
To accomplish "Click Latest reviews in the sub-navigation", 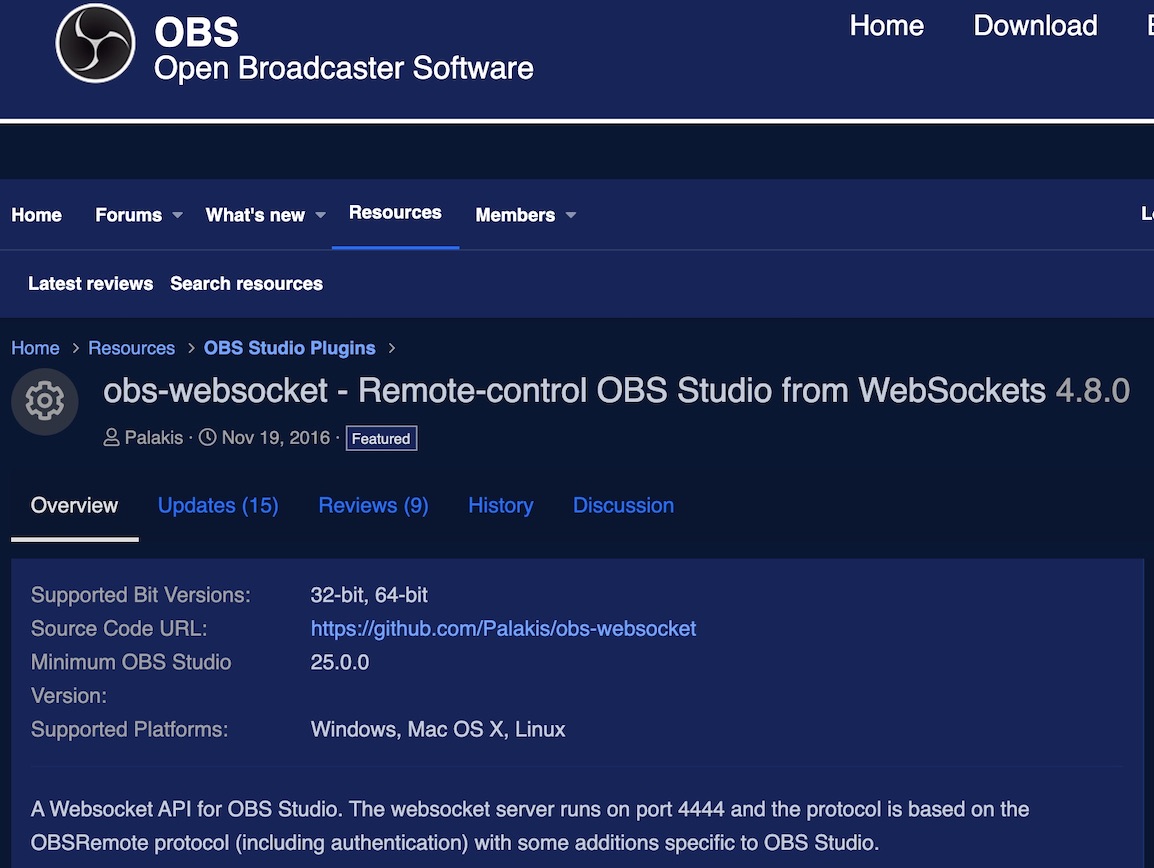I will [x=90, y=284].
